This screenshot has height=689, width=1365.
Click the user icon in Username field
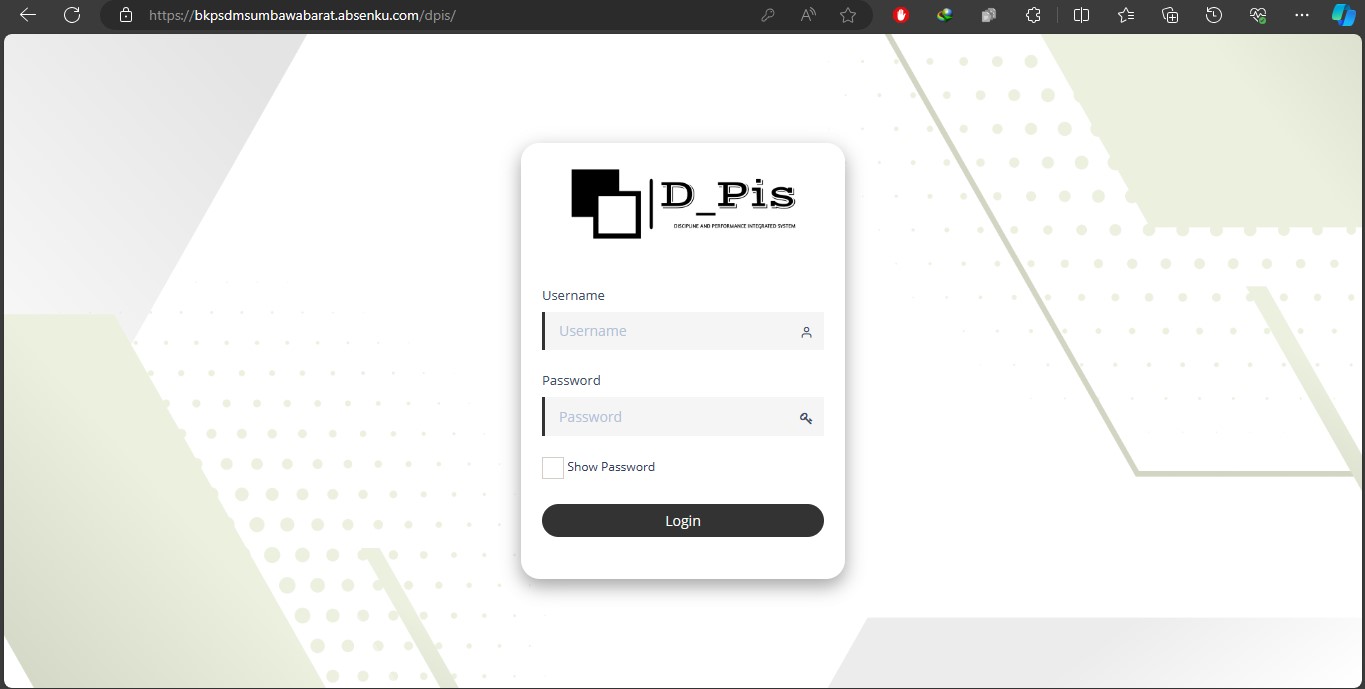click(x=806, y=332)
